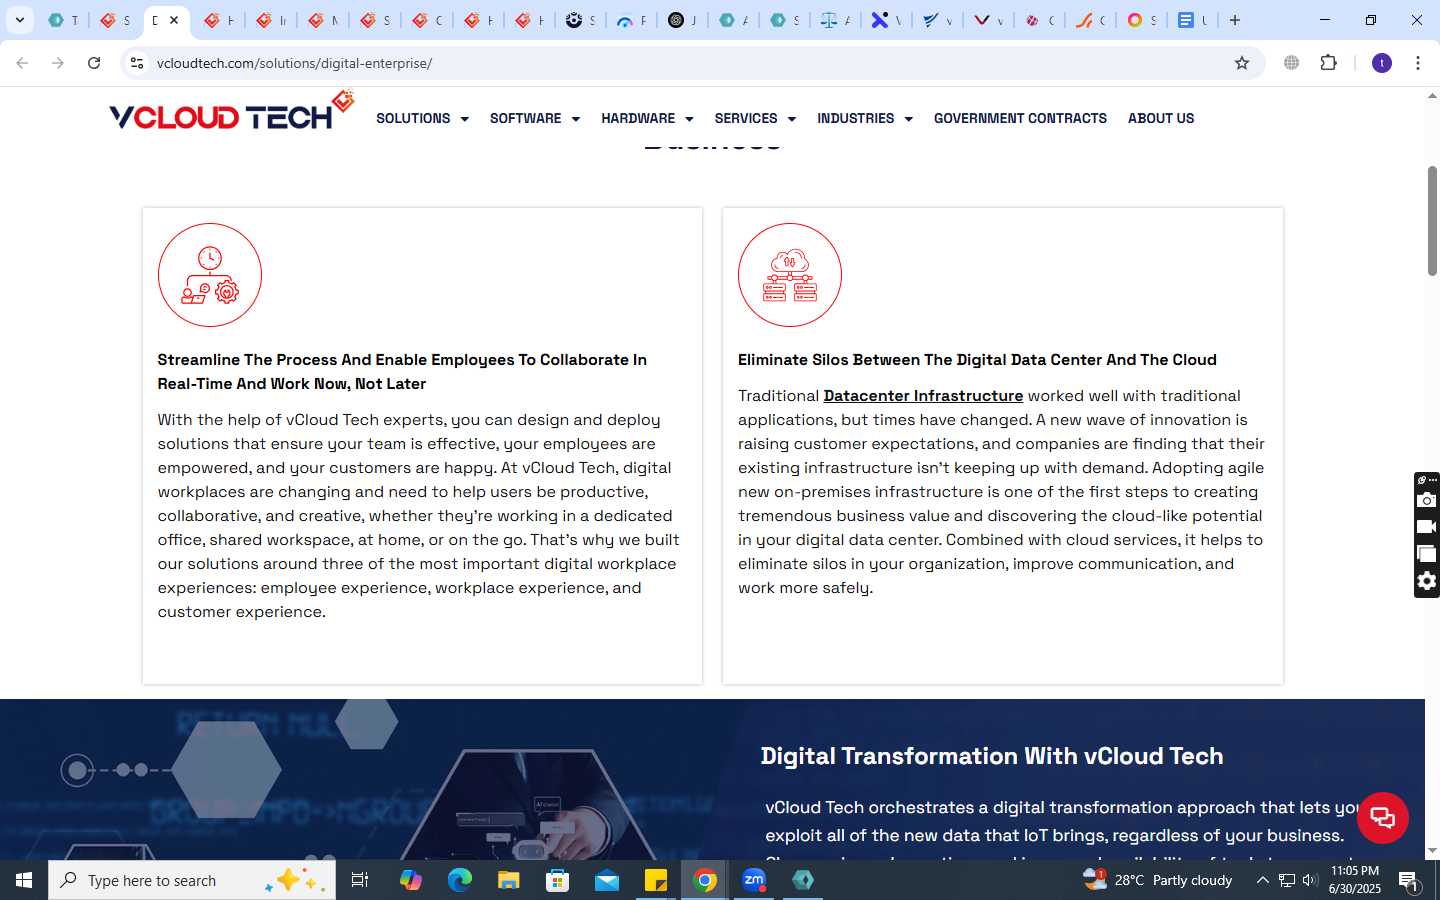Open Zoom from the taskbar

point(754,880)
